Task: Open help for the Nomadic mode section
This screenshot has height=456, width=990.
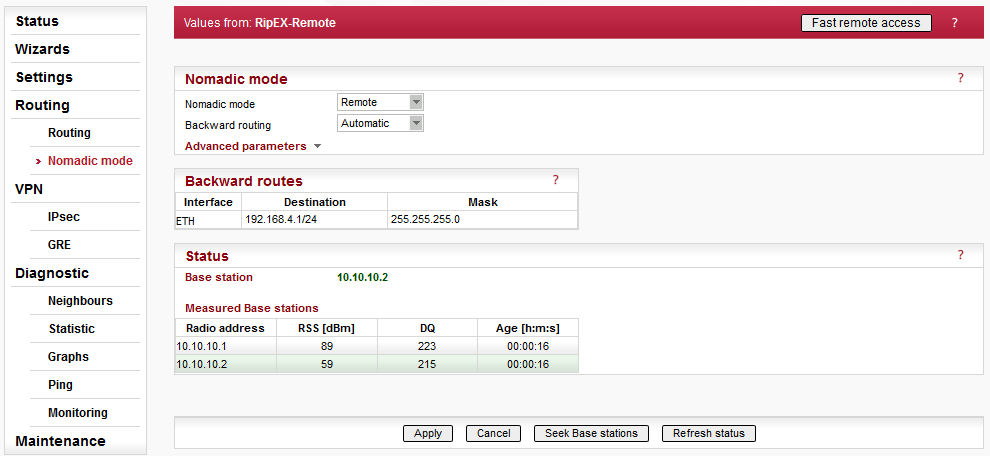Action: pyautogui.click(x=960, y=78)
